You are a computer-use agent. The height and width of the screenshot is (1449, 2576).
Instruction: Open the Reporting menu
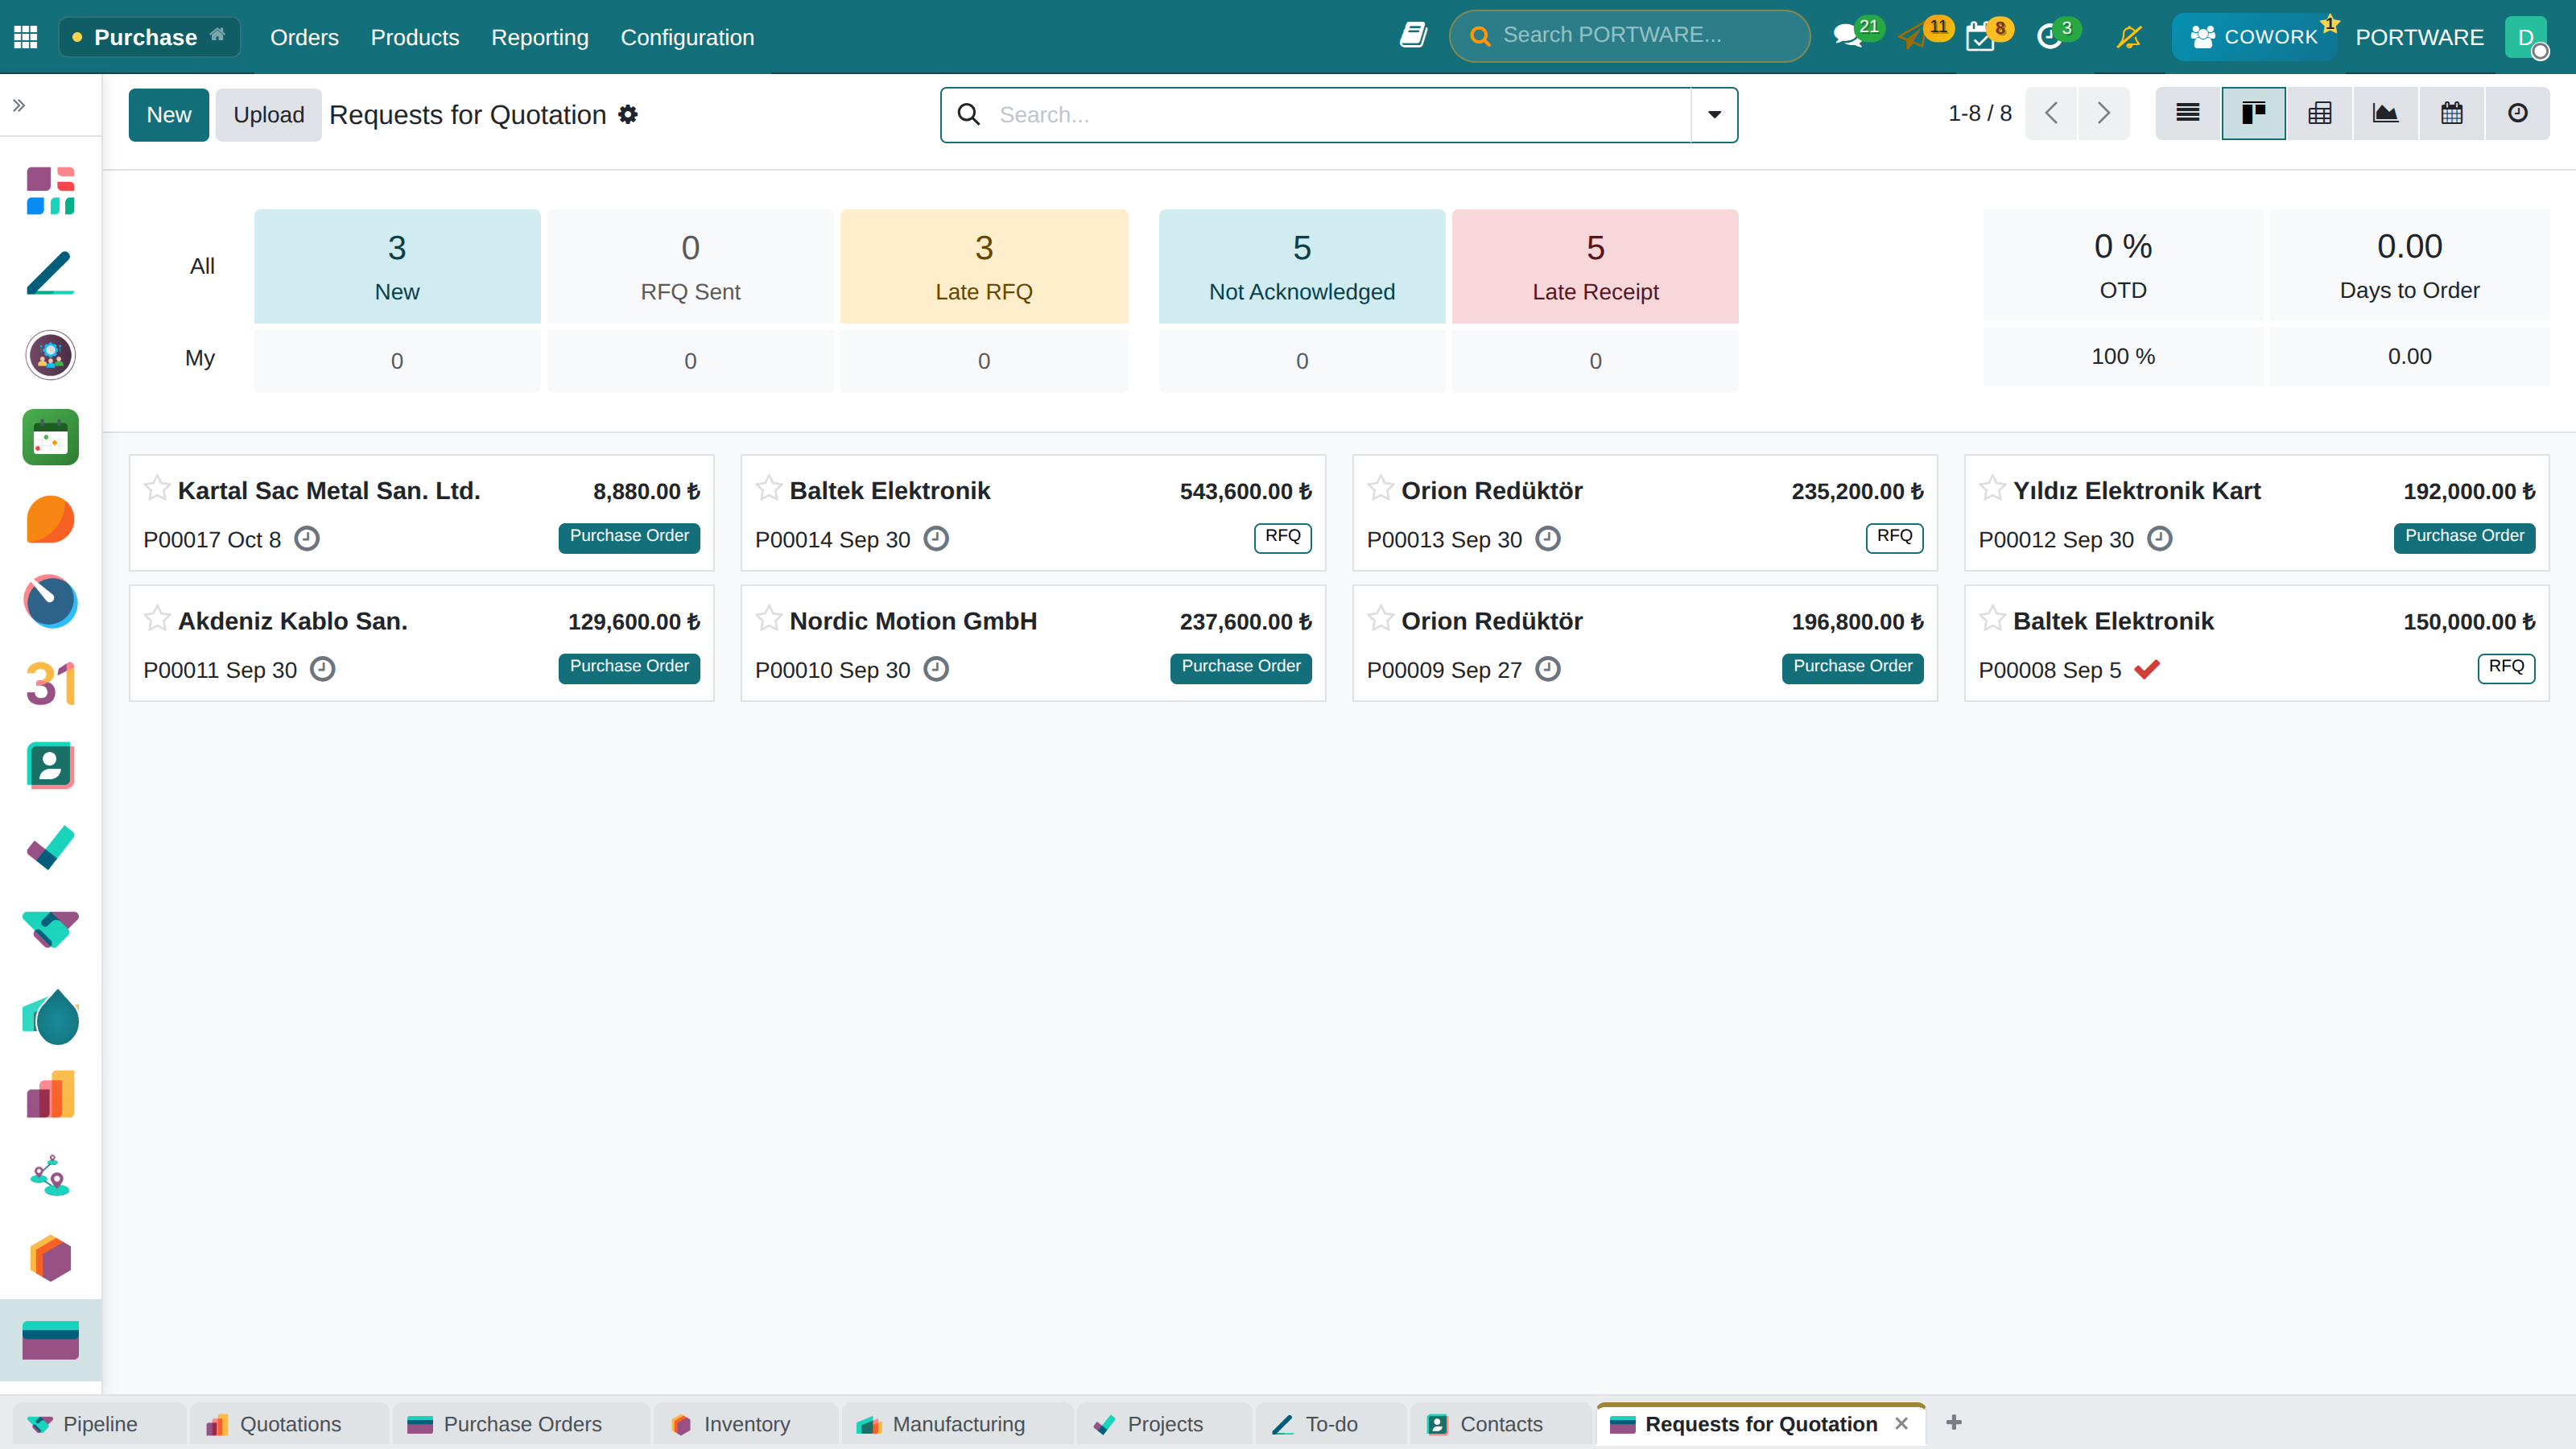(540, 37)
